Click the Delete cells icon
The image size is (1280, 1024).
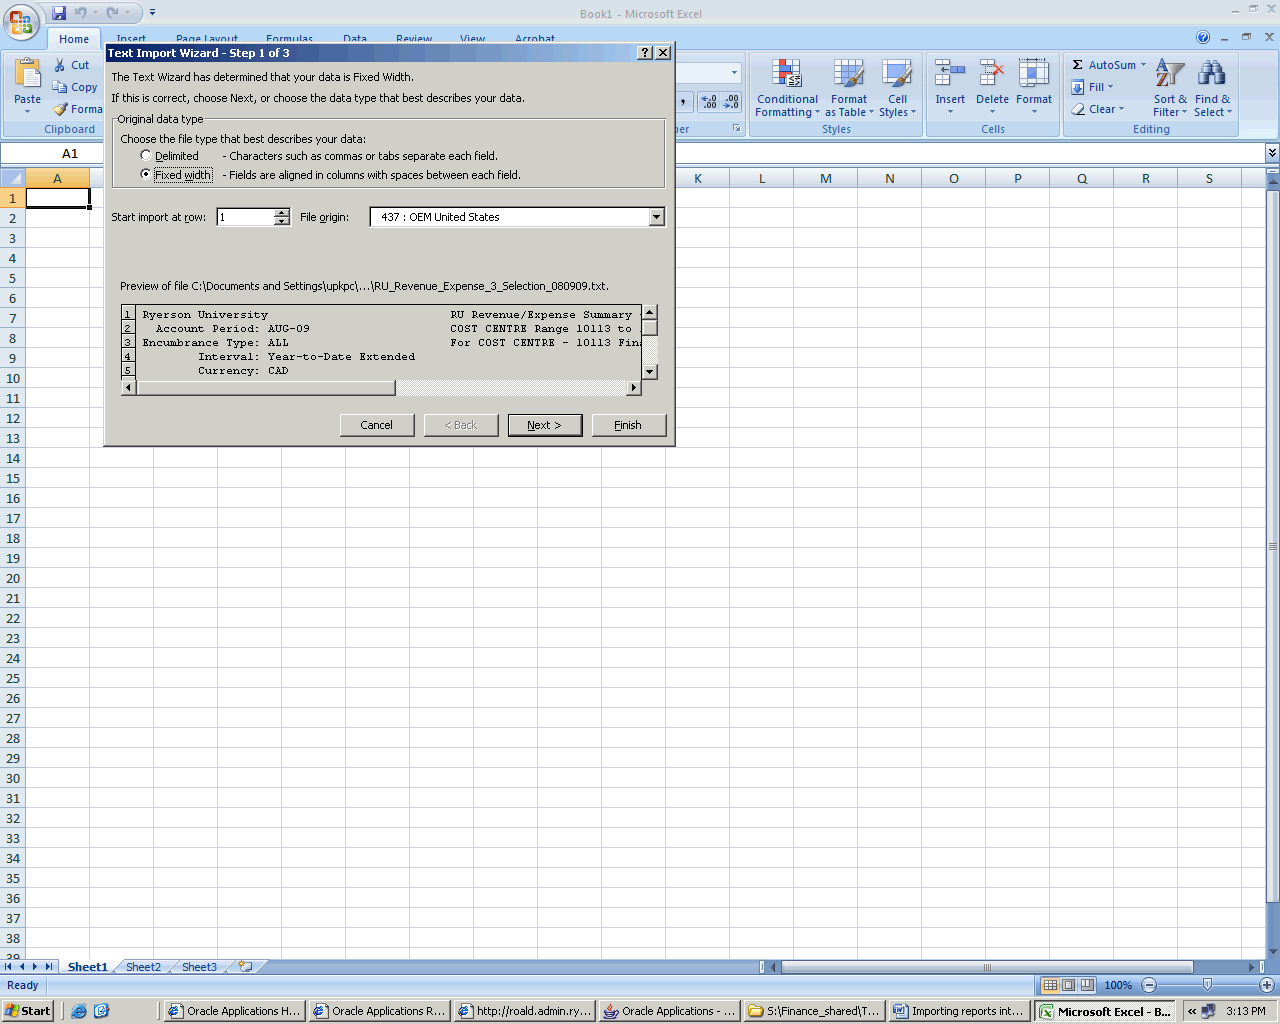click(x=992, y=75)
